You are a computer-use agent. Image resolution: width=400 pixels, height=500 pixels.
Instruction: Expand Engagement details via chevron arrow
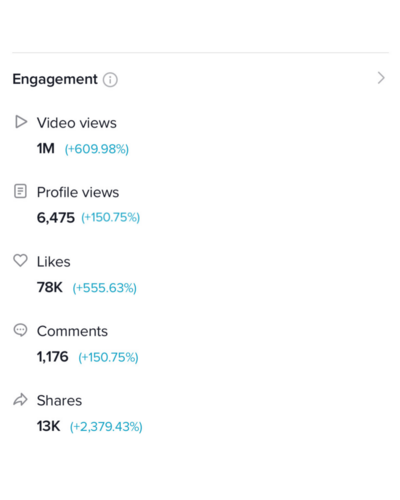(381, 78)
